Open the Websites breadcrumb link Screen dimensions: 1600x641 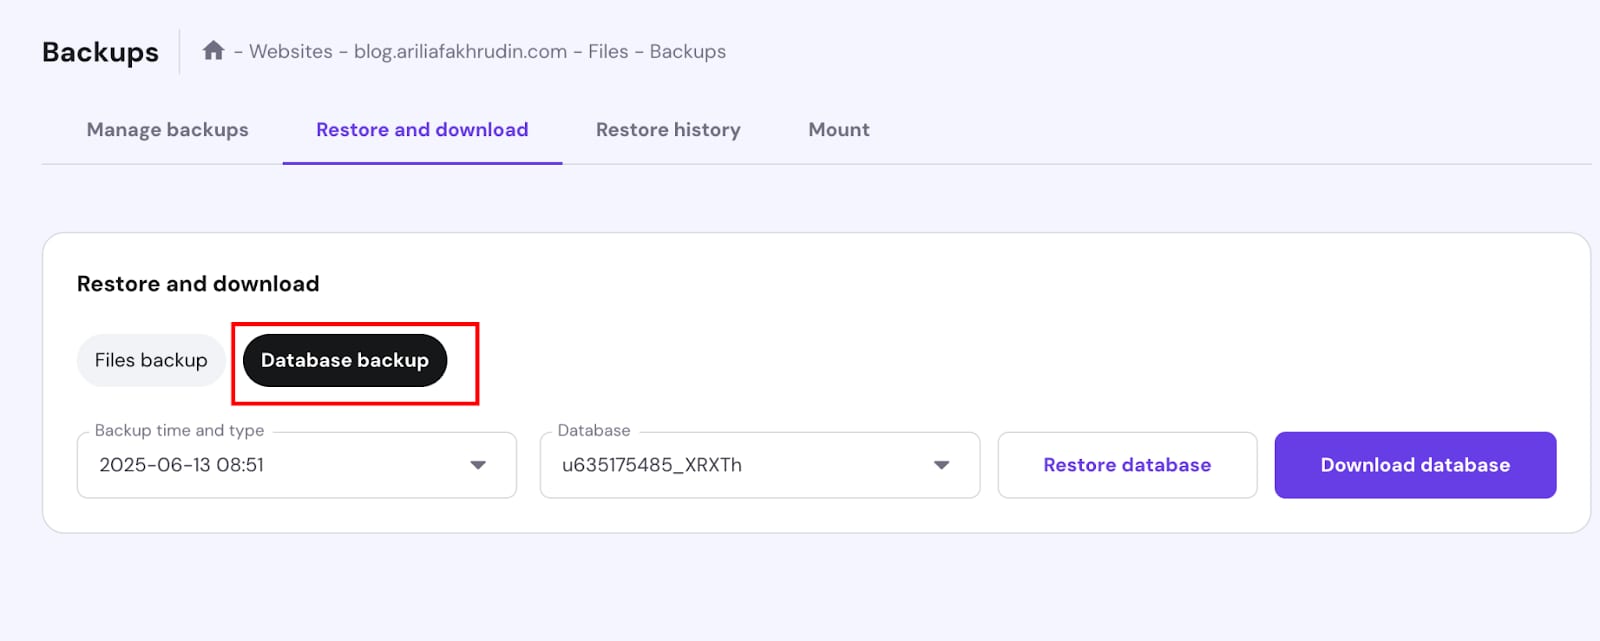290,52
